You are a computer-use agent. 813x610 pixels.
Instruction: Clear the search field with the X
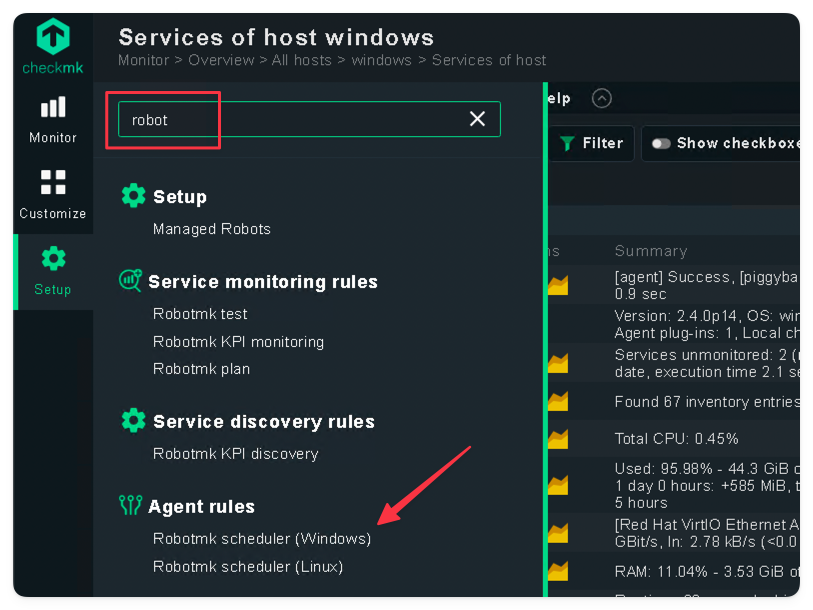477,119
